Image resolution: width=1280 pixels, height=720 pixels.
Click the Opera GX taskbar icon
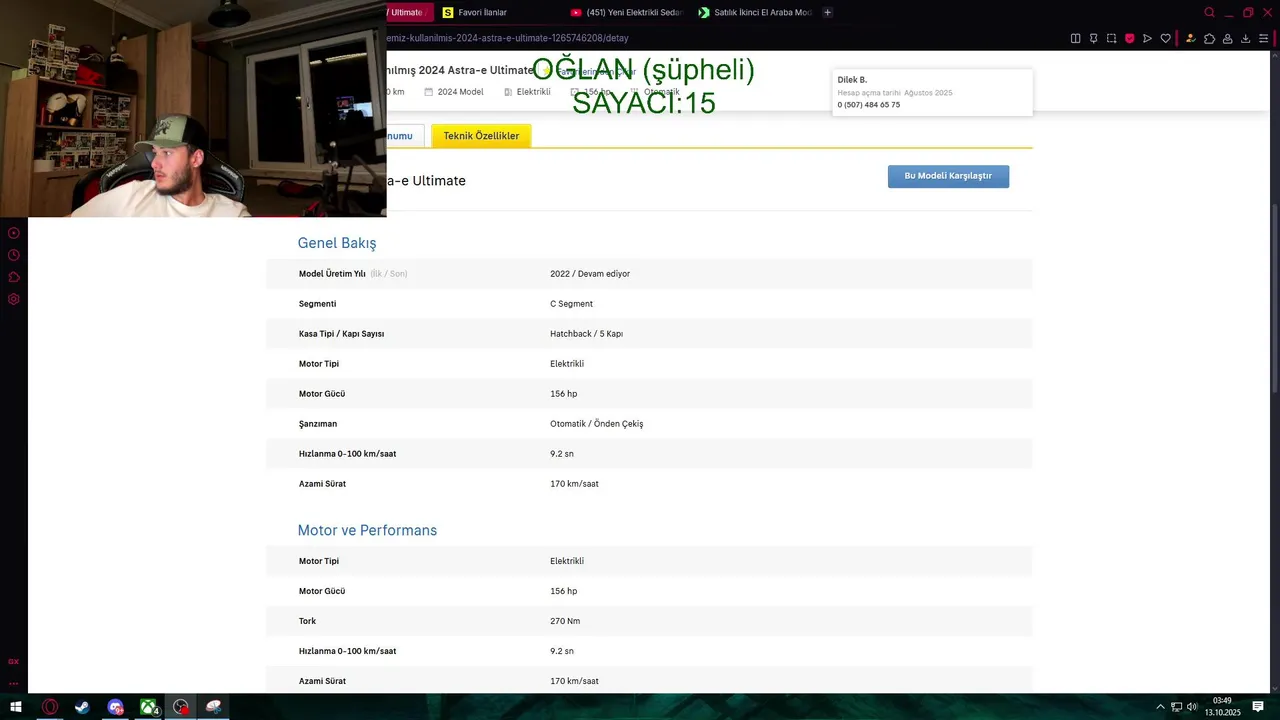pyautogui.click(x=50, y=707)
